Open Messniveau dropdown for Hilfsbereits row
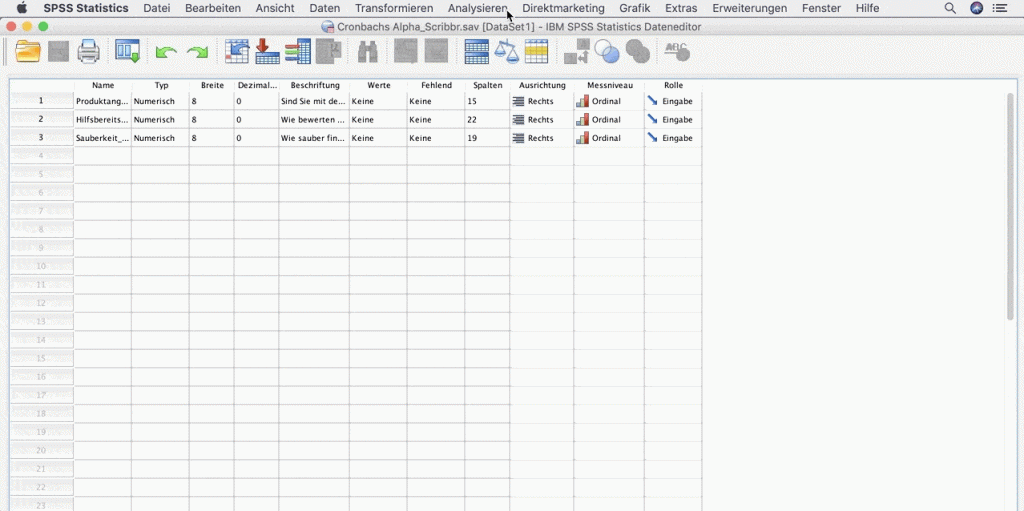This screenshot has height=511, width=1024. click(609, 120)
